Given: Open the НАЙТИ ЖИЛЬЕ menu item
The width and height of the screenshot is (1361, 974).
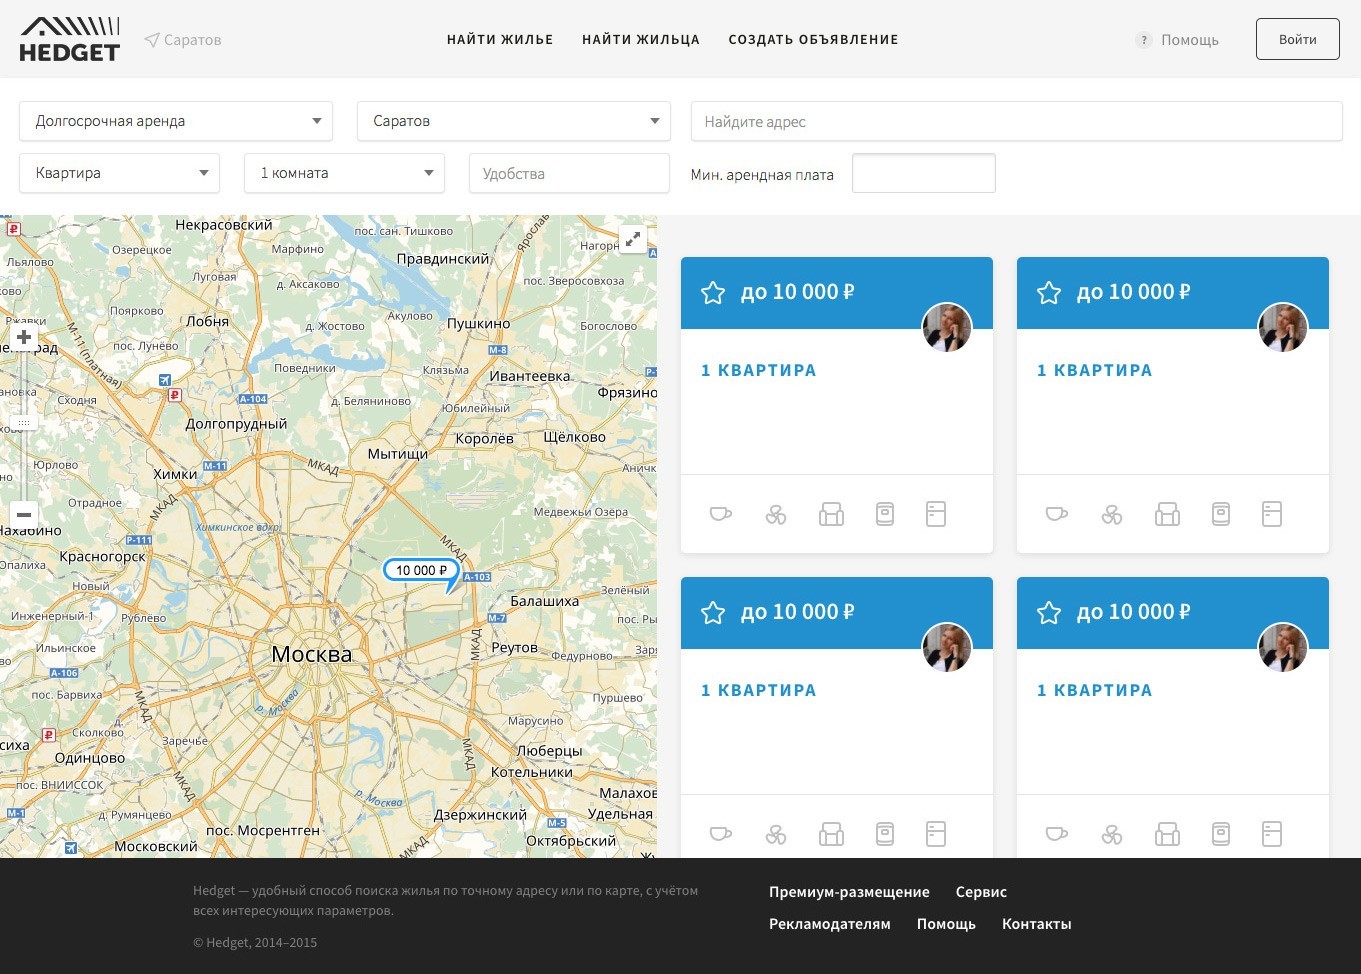Looking at the screenshot, I should coord(500,40).
